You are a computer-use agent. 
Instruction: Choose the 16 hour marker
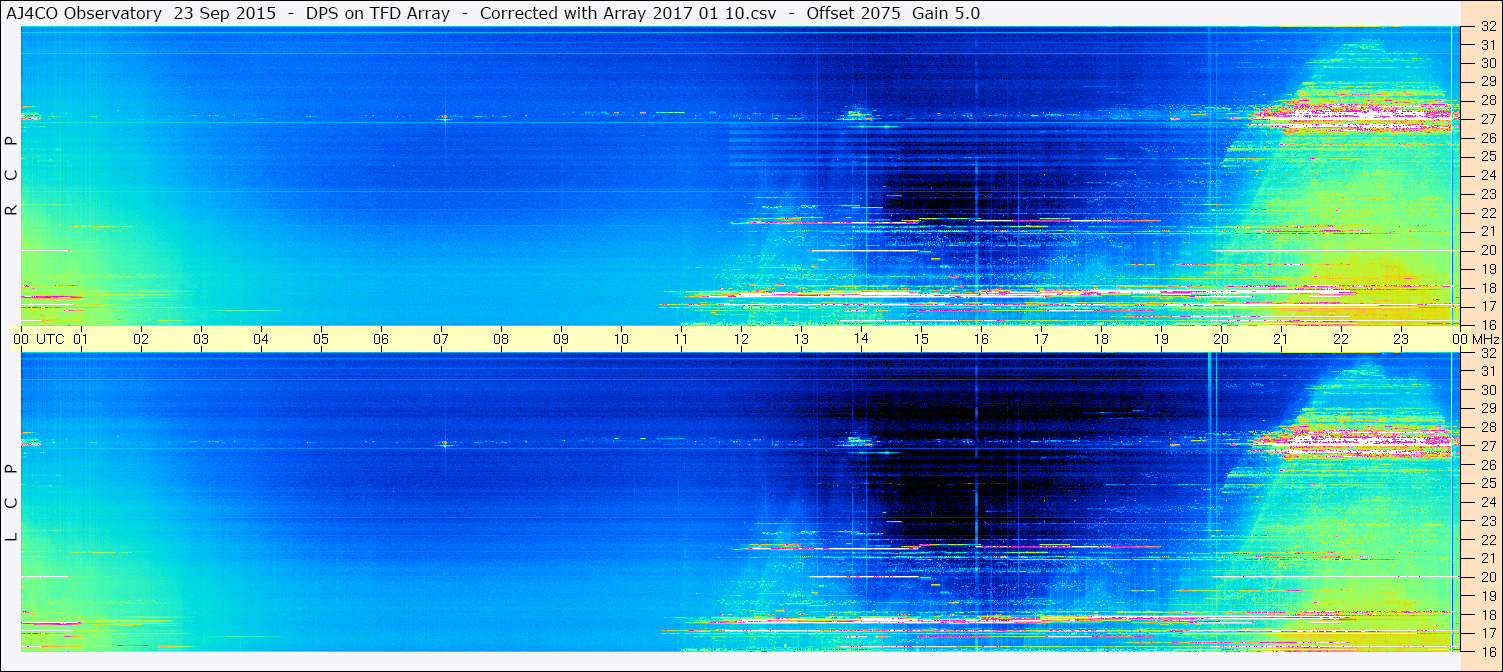point(981,339)
